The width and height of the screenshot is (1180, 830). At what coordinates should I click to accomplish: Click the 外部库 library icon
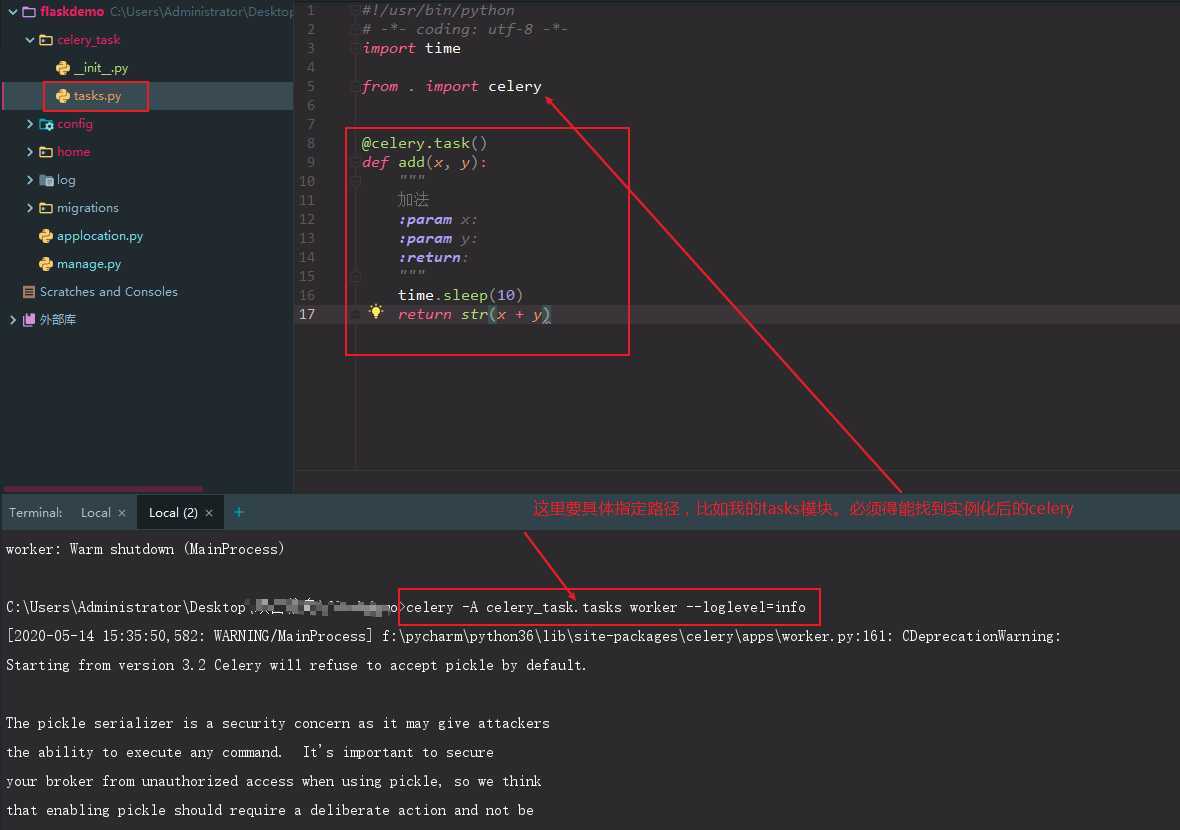point(29,320)
